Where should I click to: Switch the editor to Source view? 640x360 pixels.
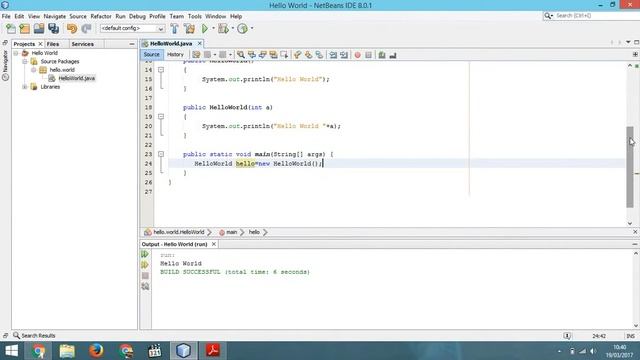151,55
